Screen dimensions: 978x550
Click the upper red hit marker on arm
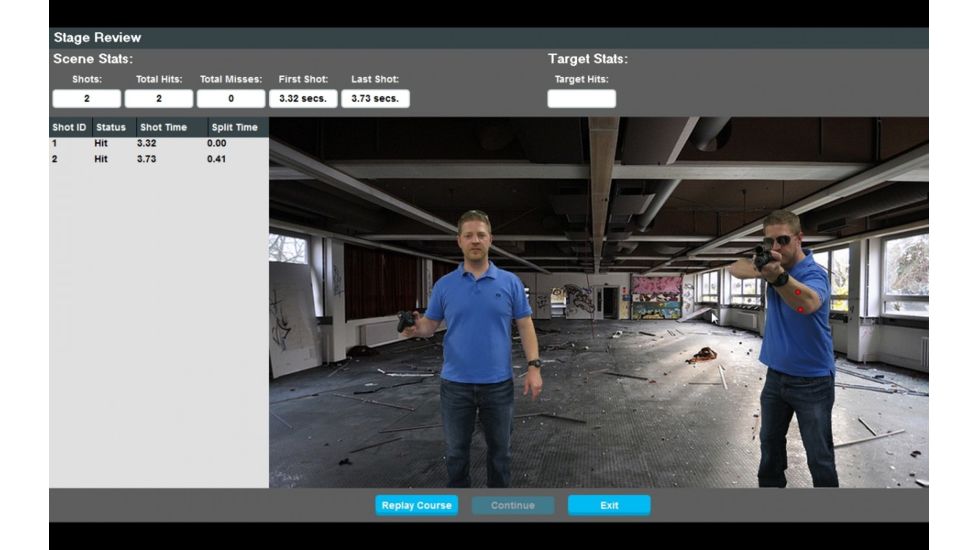tap(798, 292)
